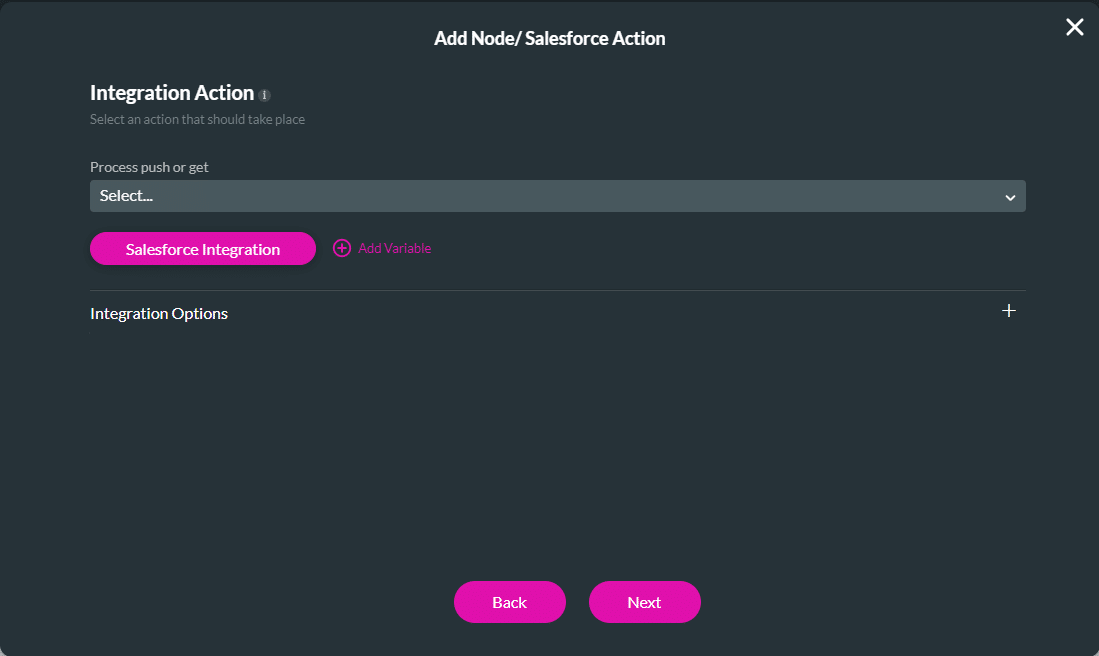The image size is (1099, 656).
Task: Select an option from the Select... combo box
Action: 557,196
